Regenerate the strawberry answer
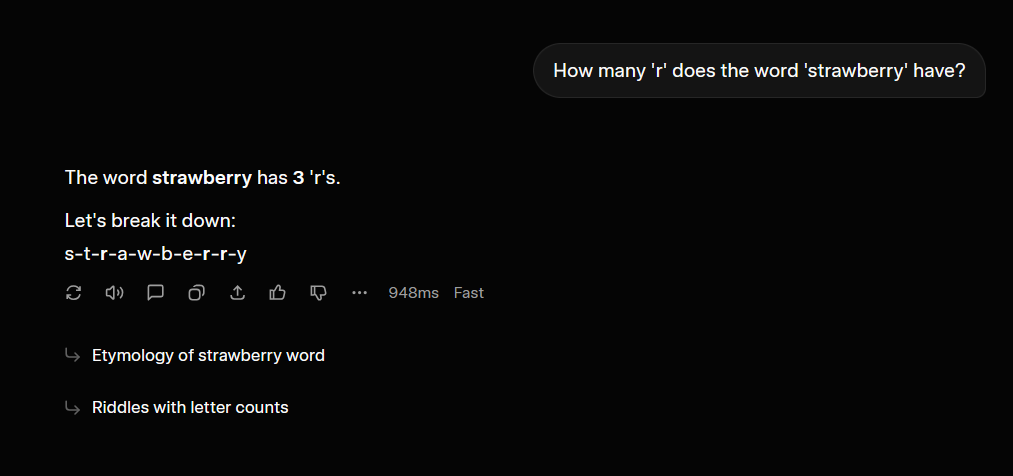This screenshot has height=476, width=1013. pyautogui.click(x=73, y=293)
